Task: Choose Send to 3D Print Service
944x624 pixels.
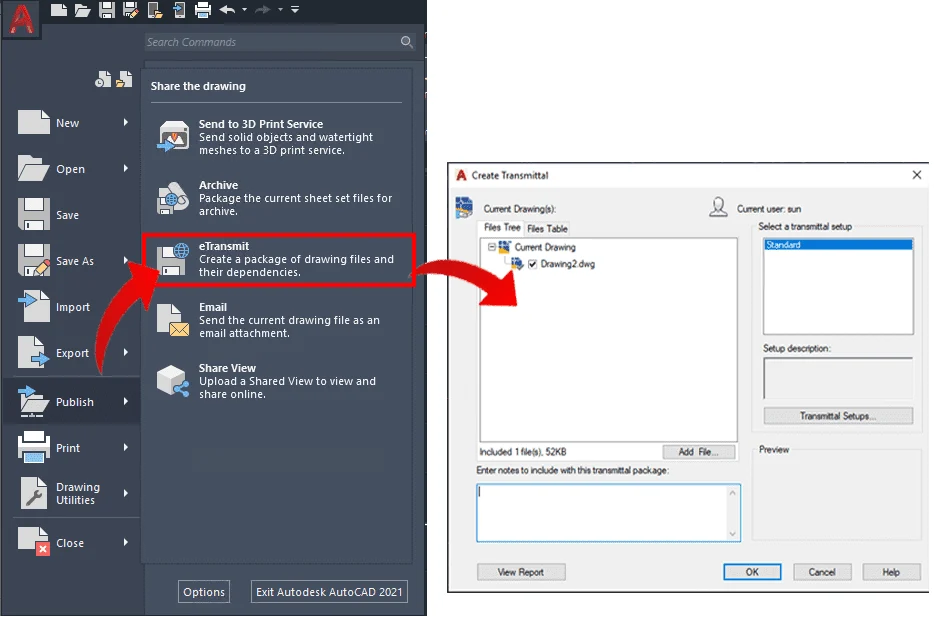Action: 278,137
